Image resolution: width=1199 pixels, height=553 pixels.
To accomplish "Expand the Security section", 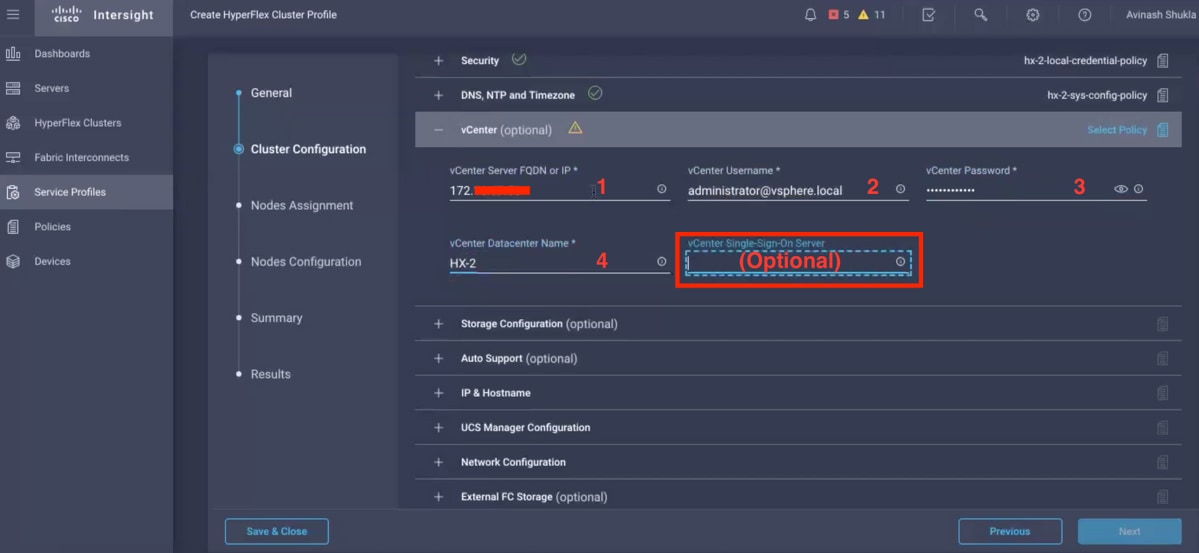I will pos(439,60).
